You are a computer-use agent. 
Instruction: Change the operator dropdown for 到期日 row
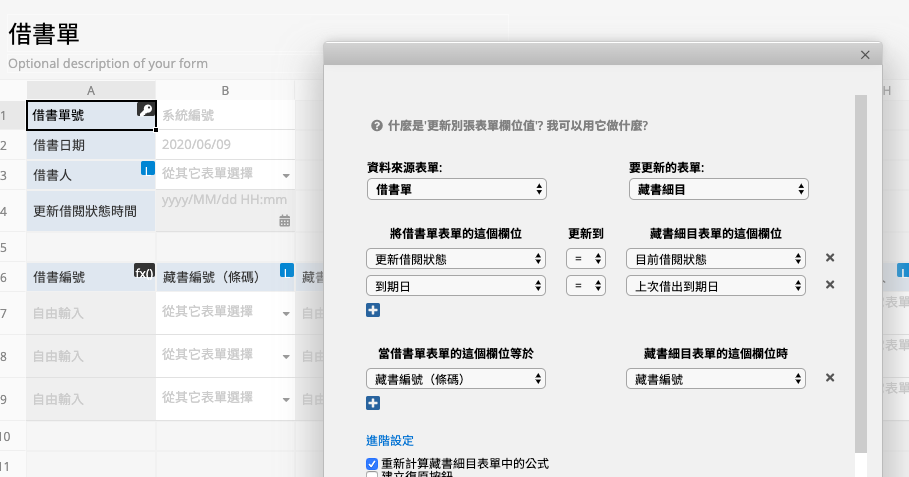click(586, 286)
